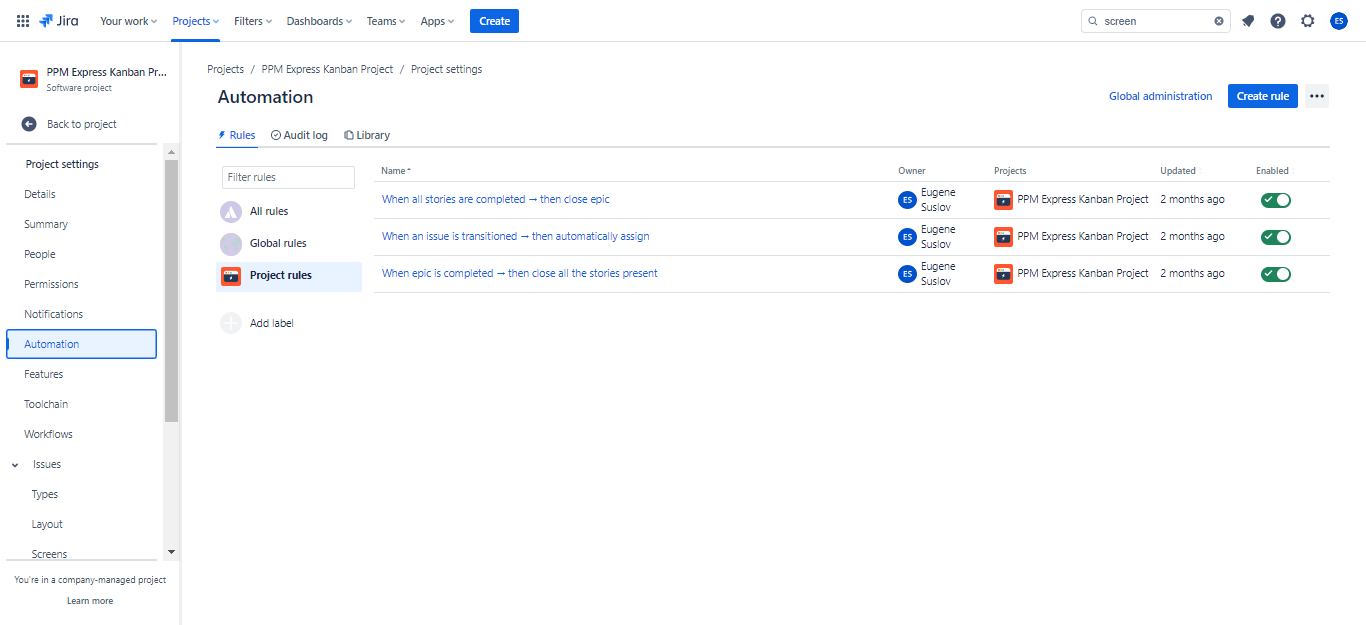Switch to the Audit log tab
1366x625 pixels.
point(299,135)
